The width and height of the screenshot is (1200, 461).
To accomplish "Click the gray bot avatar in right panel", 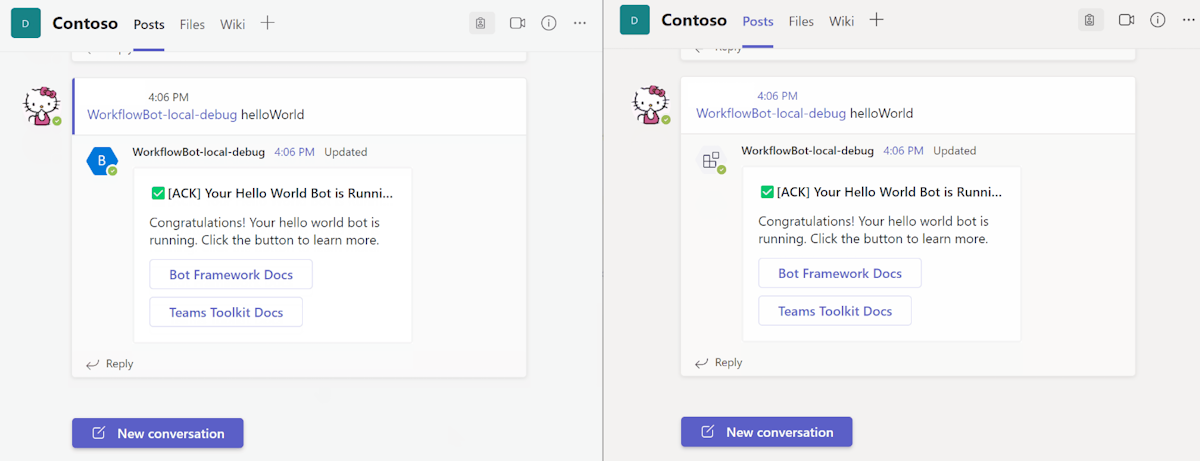I will tap(711, 160).
